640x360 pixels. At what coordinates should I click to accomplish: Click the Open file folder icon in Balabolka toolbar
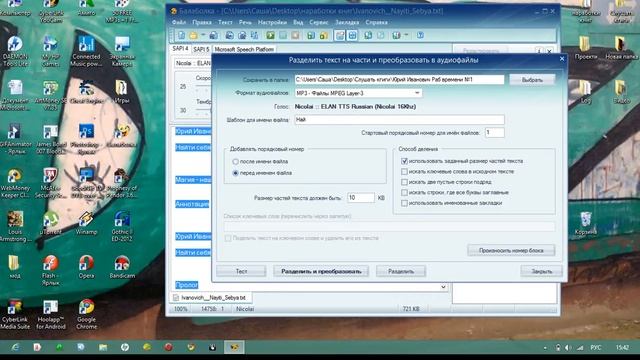(x=193, y=36)
